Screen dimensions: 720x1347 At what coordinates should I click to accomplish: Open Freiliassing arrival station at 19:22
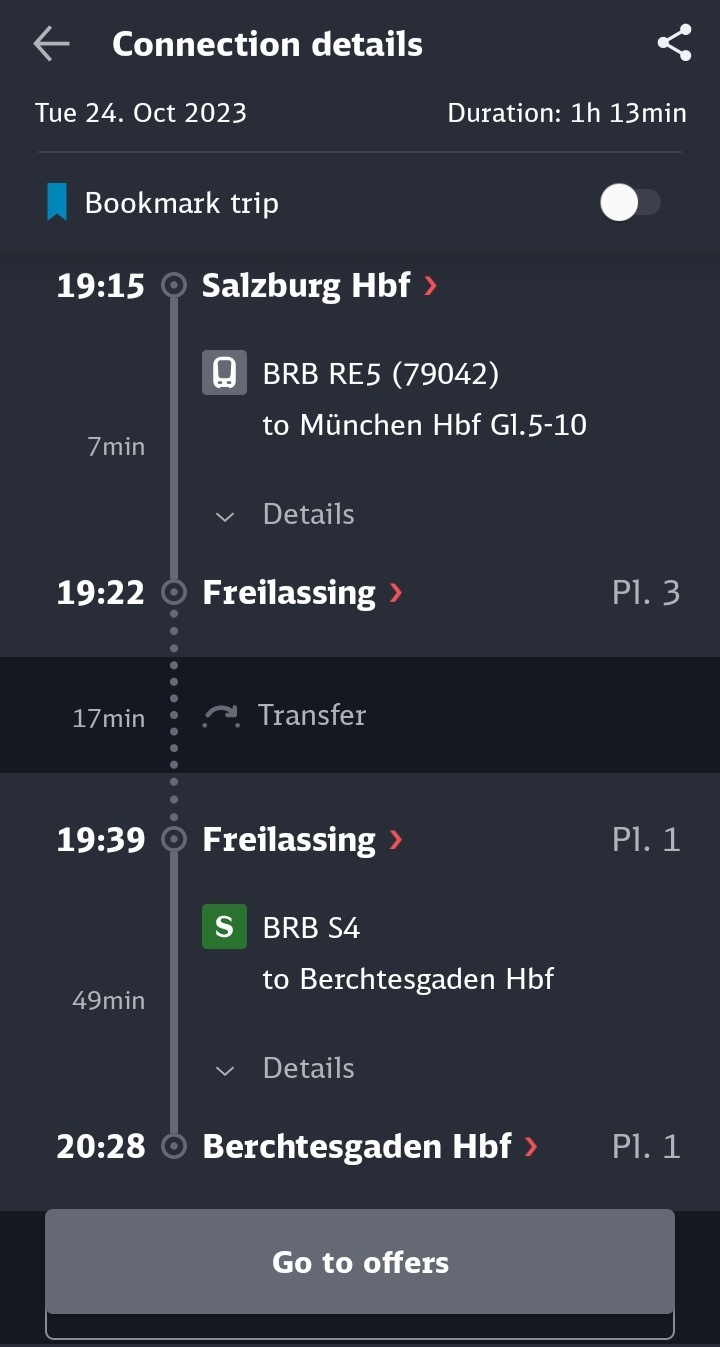(x=289, y=593)
